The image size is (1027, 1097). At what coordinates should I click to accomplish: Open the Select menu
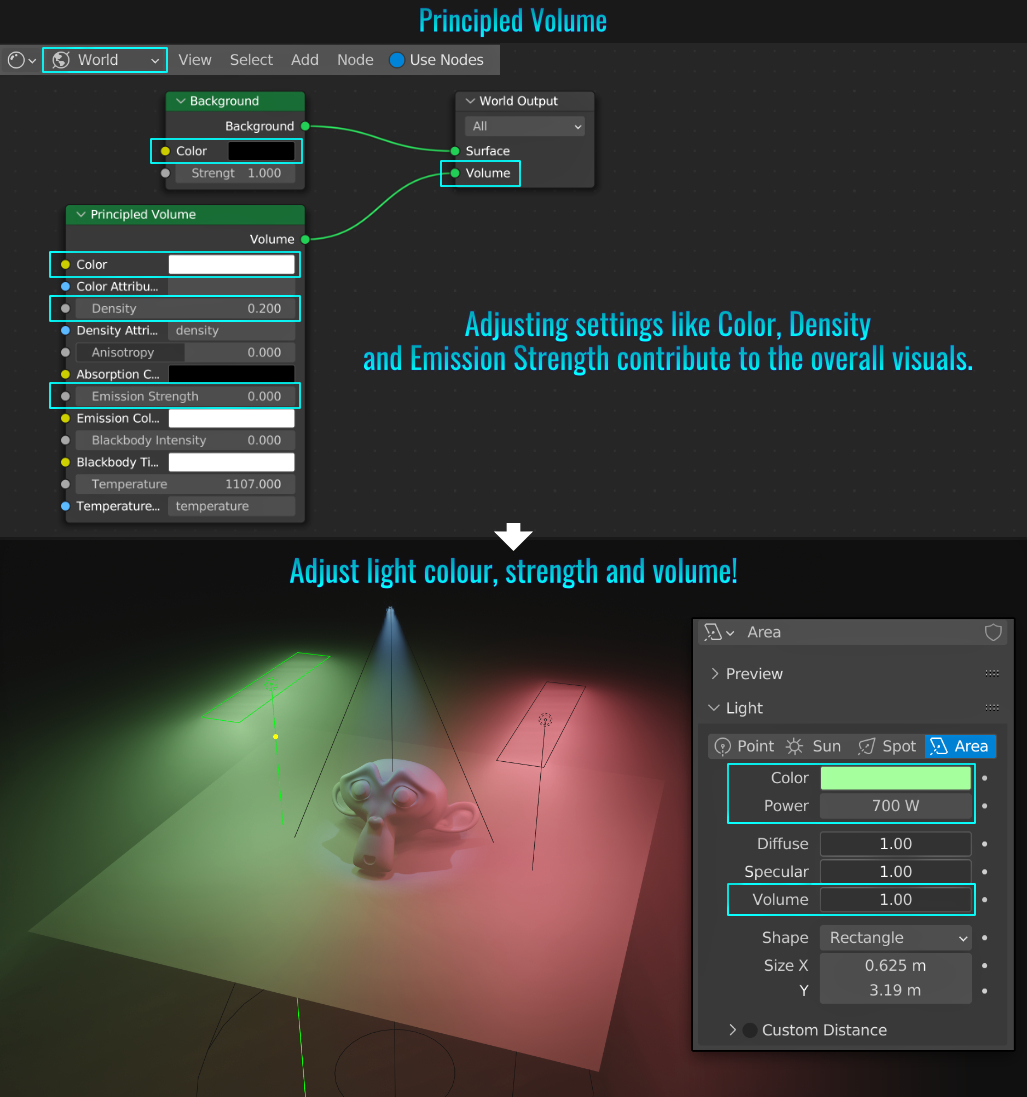(251, 60)
